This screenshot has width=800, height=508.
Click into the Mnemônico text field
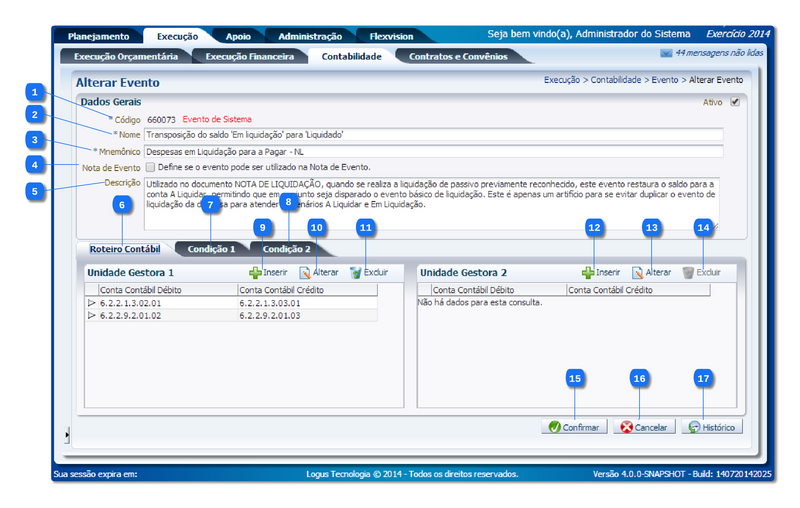coord(432,151)
